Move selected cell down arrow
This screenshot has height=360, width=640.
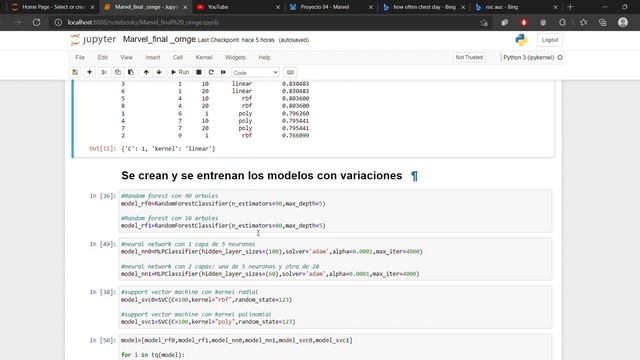click(159, 72)
